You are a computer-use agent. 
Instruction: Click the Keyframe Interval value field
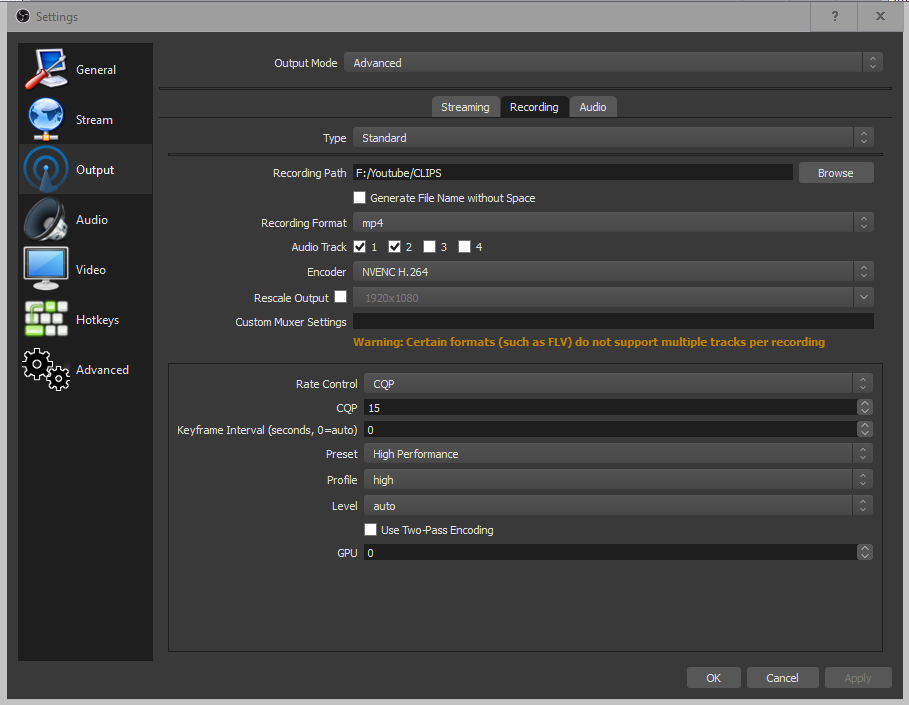(610, 430)
